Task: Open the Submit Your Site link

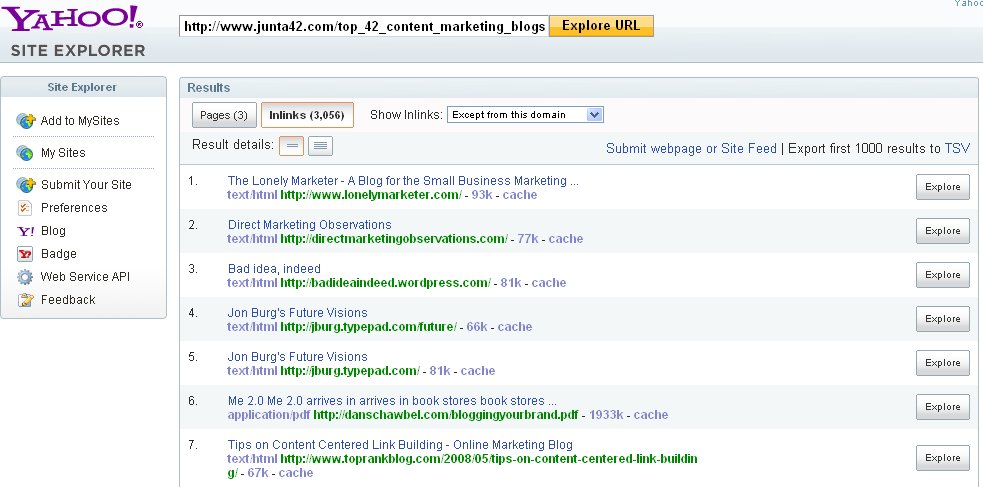Action: (86, 185)
